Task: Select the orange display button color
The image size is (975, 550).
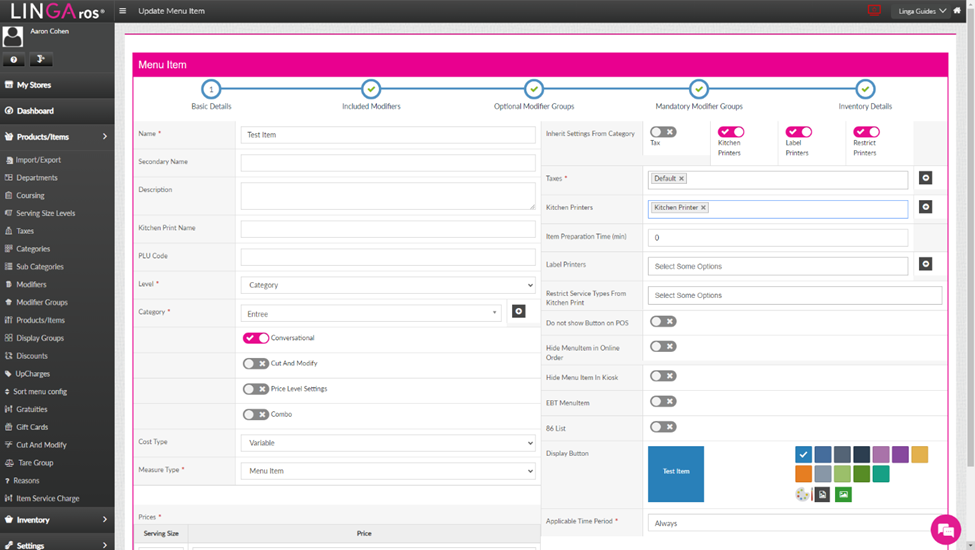Action: 803,474
